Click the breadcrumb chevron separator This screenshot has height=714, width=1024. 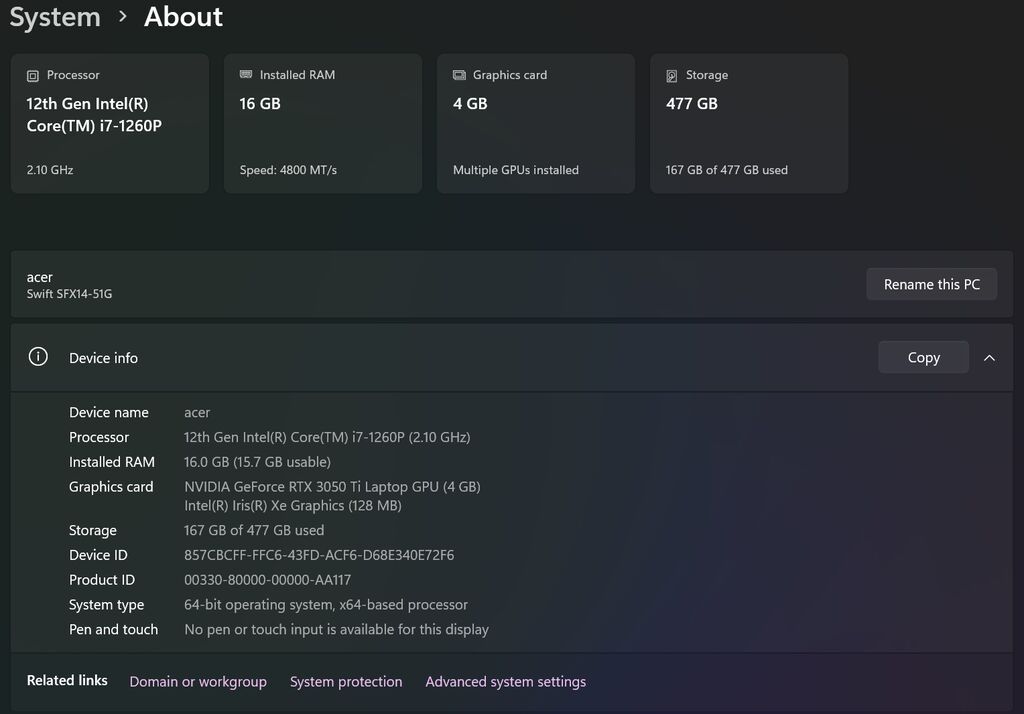point(123,16)
